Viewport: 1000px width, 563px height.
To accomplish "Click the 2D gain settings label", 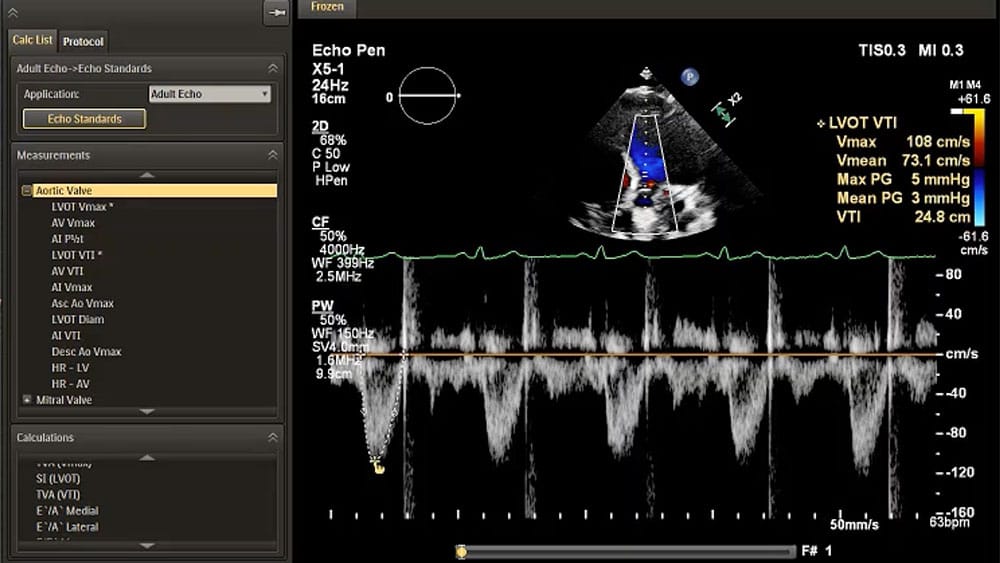I will pos(320,126).
